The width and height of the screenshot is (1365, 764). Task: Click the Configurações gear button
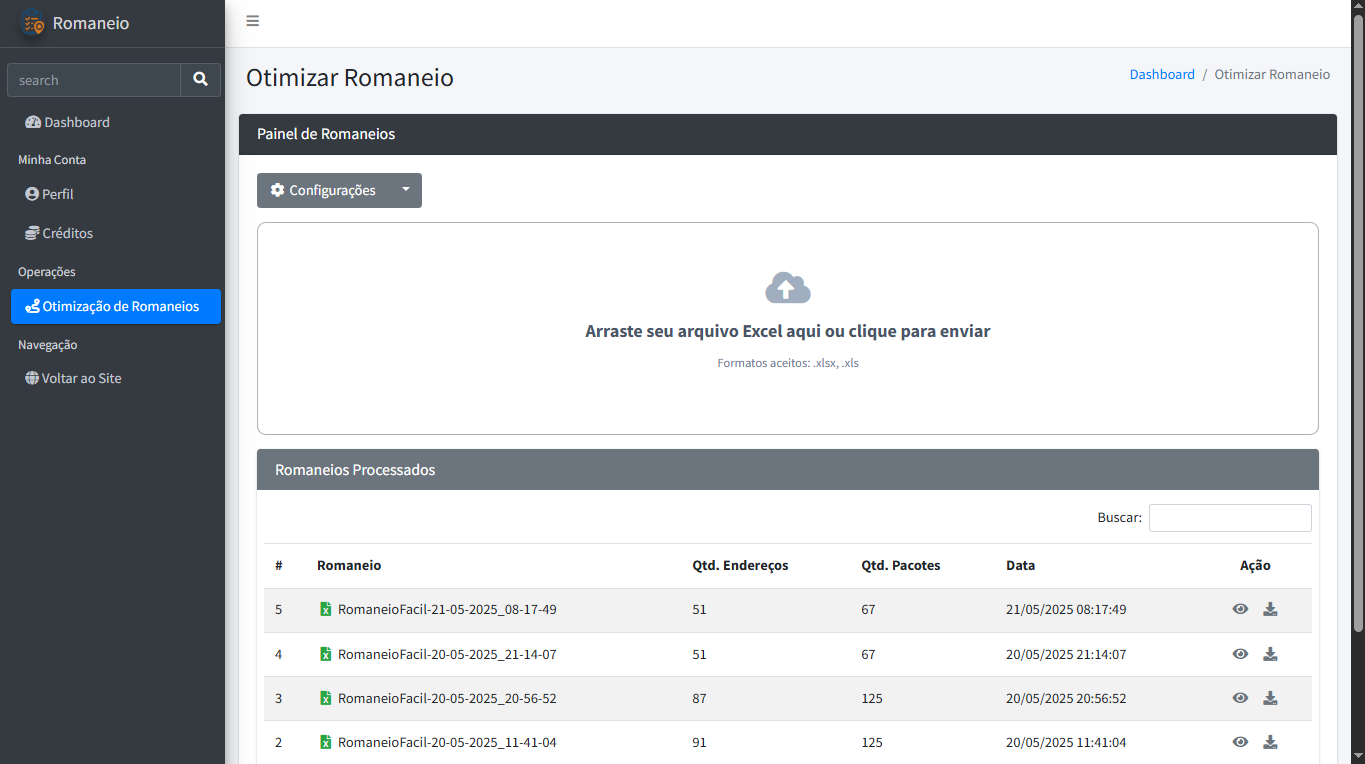pos(323,190)
